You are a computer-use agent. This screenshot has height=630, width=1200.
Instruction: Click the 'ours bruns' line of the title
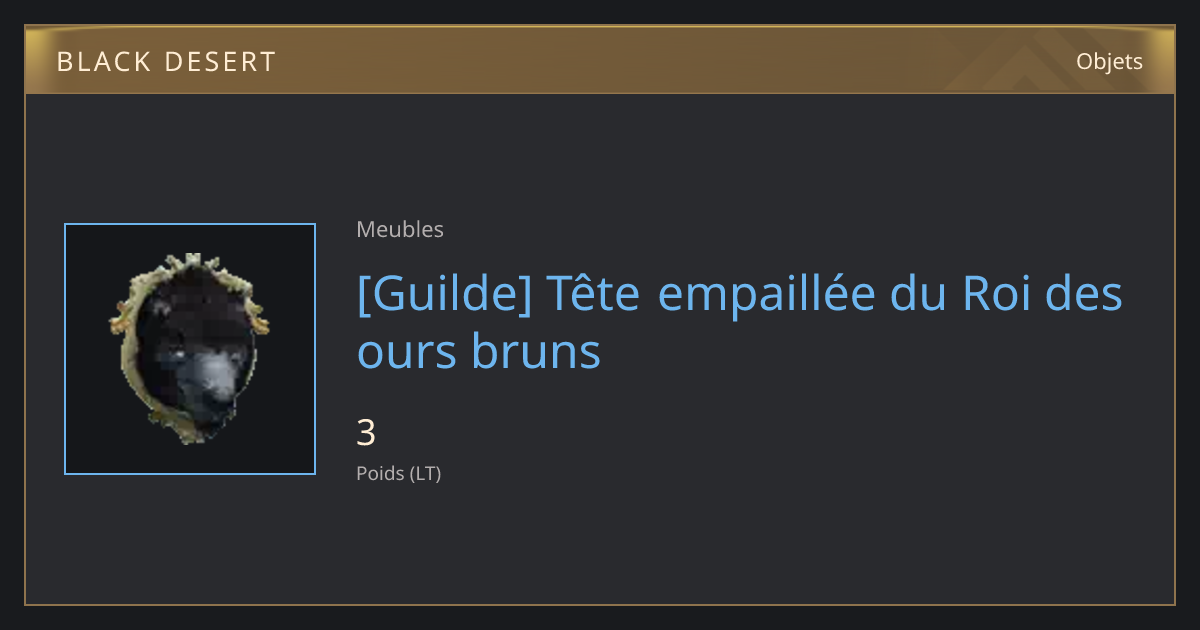(x=478, y=352)
